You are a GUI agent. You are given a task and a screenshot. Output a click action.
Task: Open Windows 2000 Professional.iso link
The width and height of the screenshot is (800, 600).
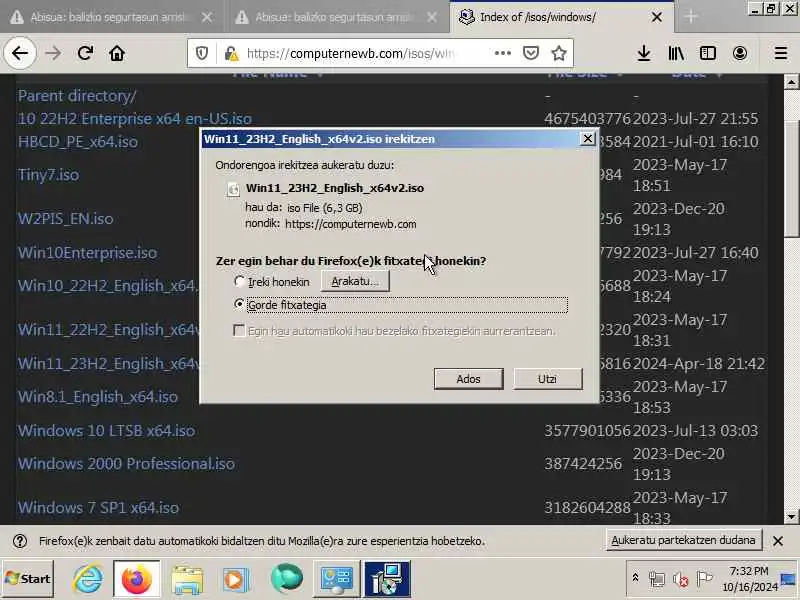[x=126, y=464]
